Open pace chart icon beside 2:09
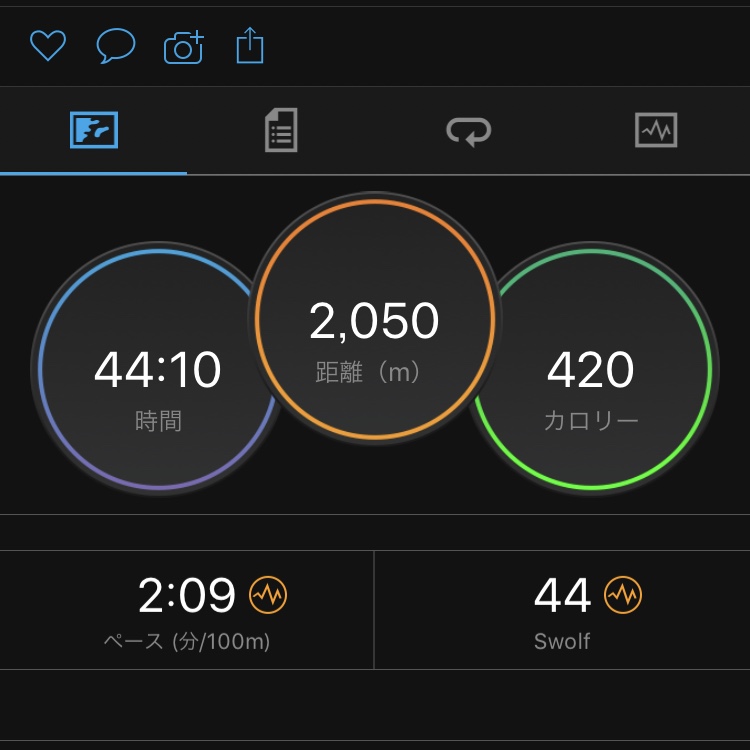The image size is (750, 750). coord(268,595)
